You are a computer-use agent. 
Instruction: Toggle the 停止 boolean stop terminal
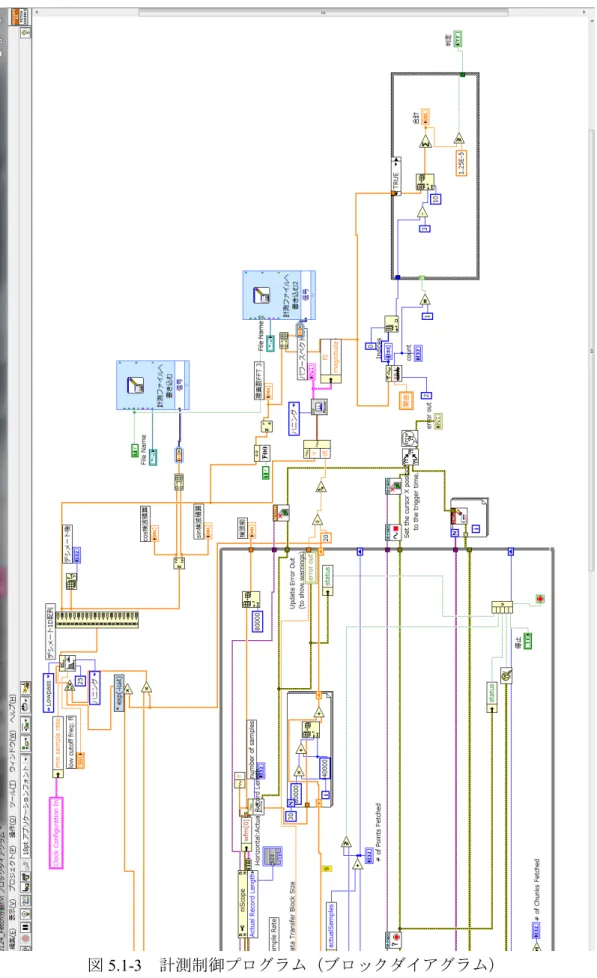[x=528, y=641]
